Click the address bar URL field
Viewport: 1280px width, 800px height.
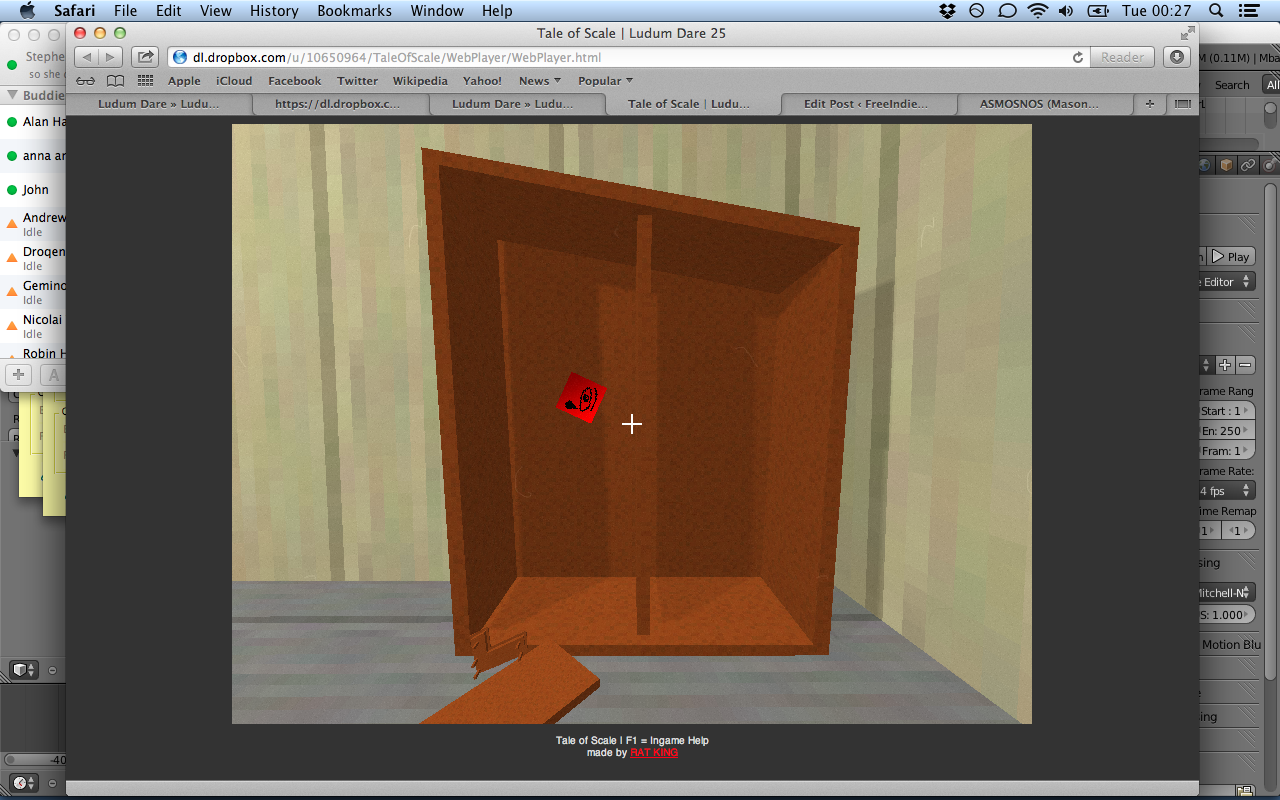point(620,58)
